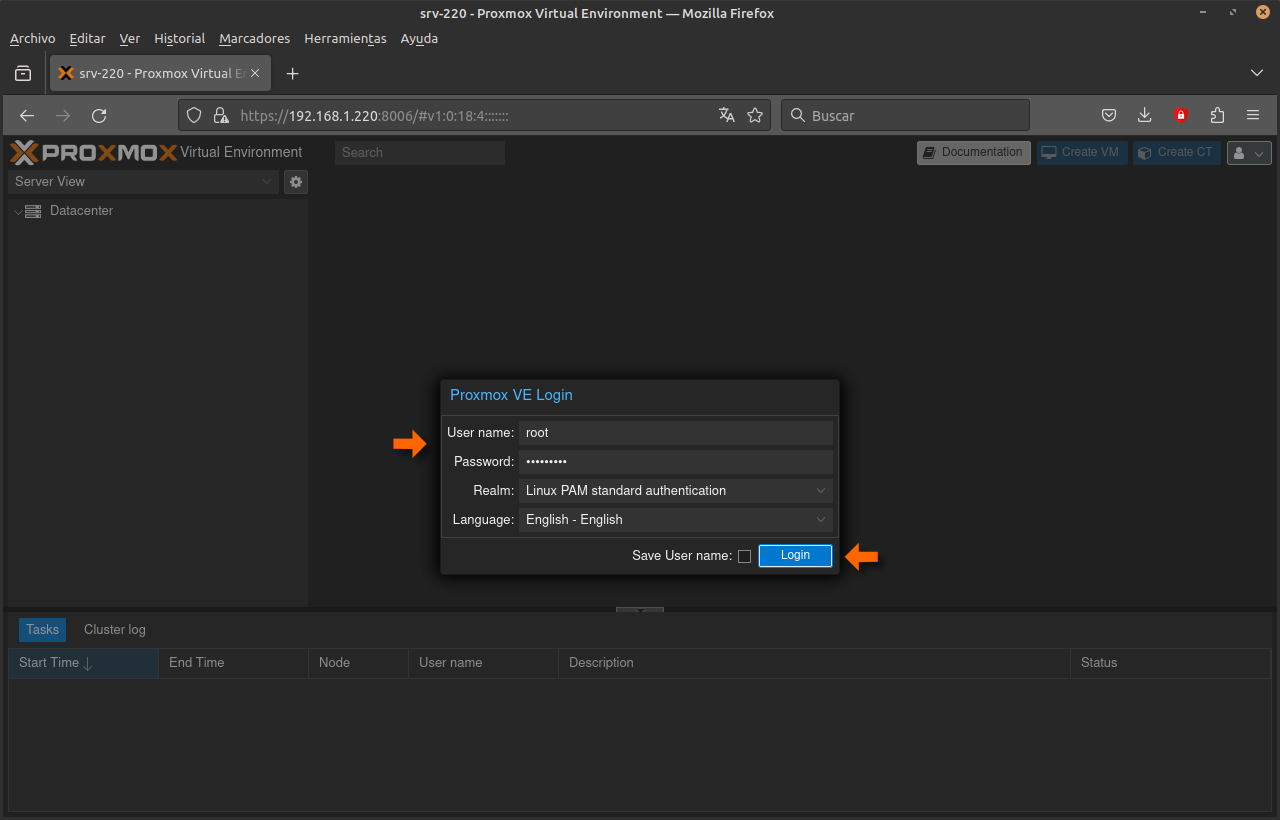
Task: Click the Proxmox logo
Action: [x=94, y=152]
